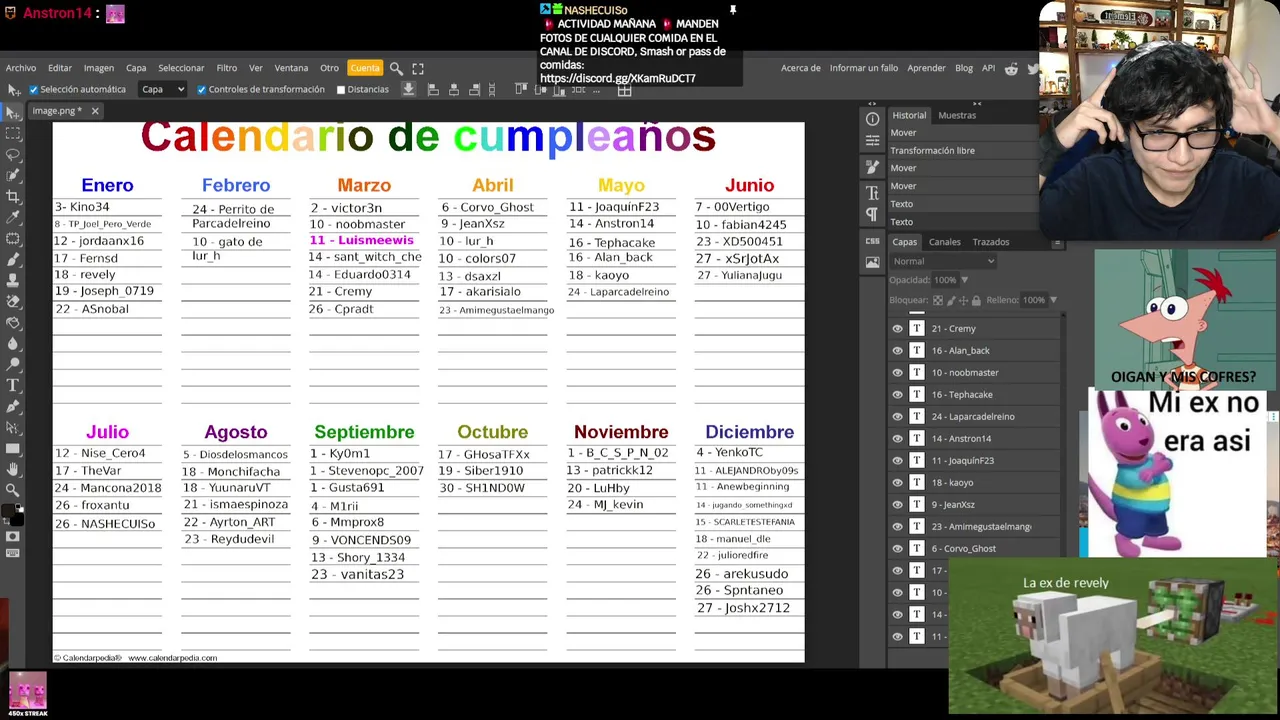
Task: Click the Relleno 100% value field
Action: tap(1034, 300)
